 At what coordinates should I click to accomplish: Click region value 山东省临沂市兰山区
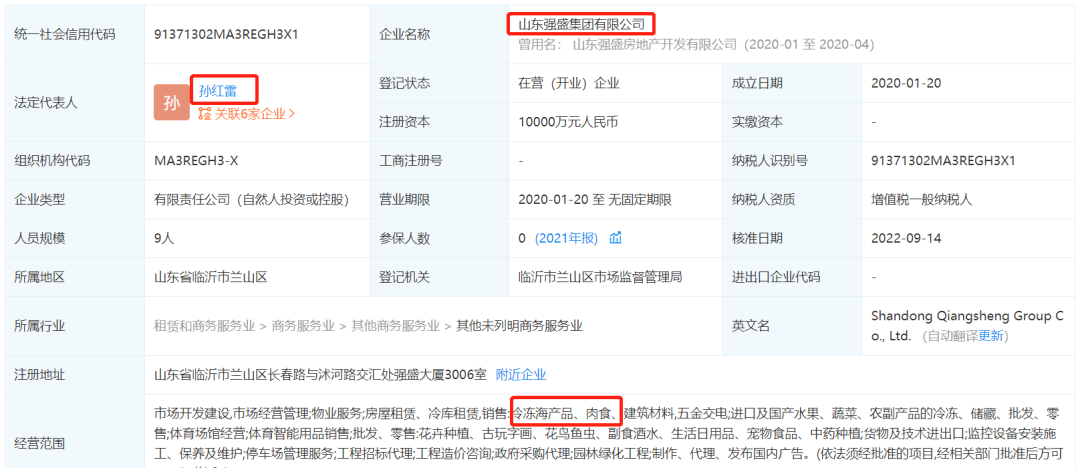tap(210, 278)
